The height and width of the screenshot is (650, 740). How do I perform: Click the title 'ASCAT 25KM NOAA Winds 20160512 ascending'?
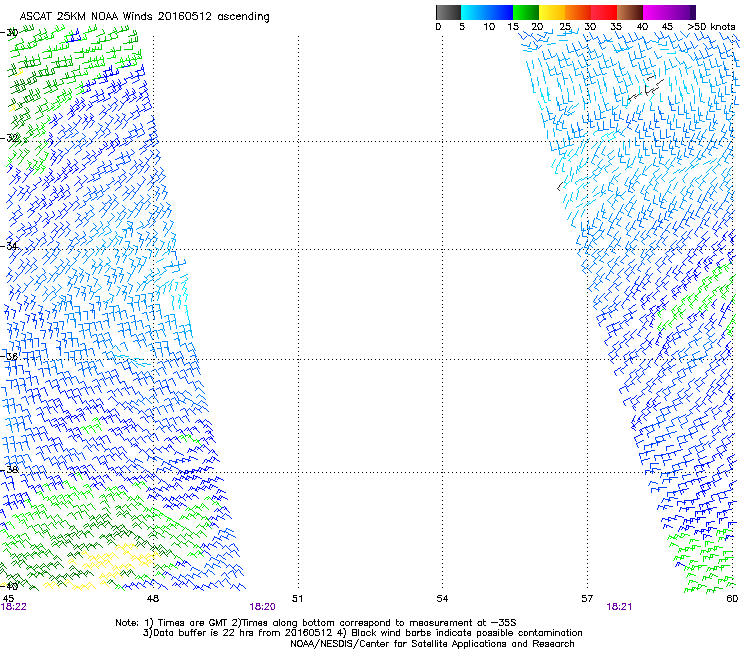point(144,16)
